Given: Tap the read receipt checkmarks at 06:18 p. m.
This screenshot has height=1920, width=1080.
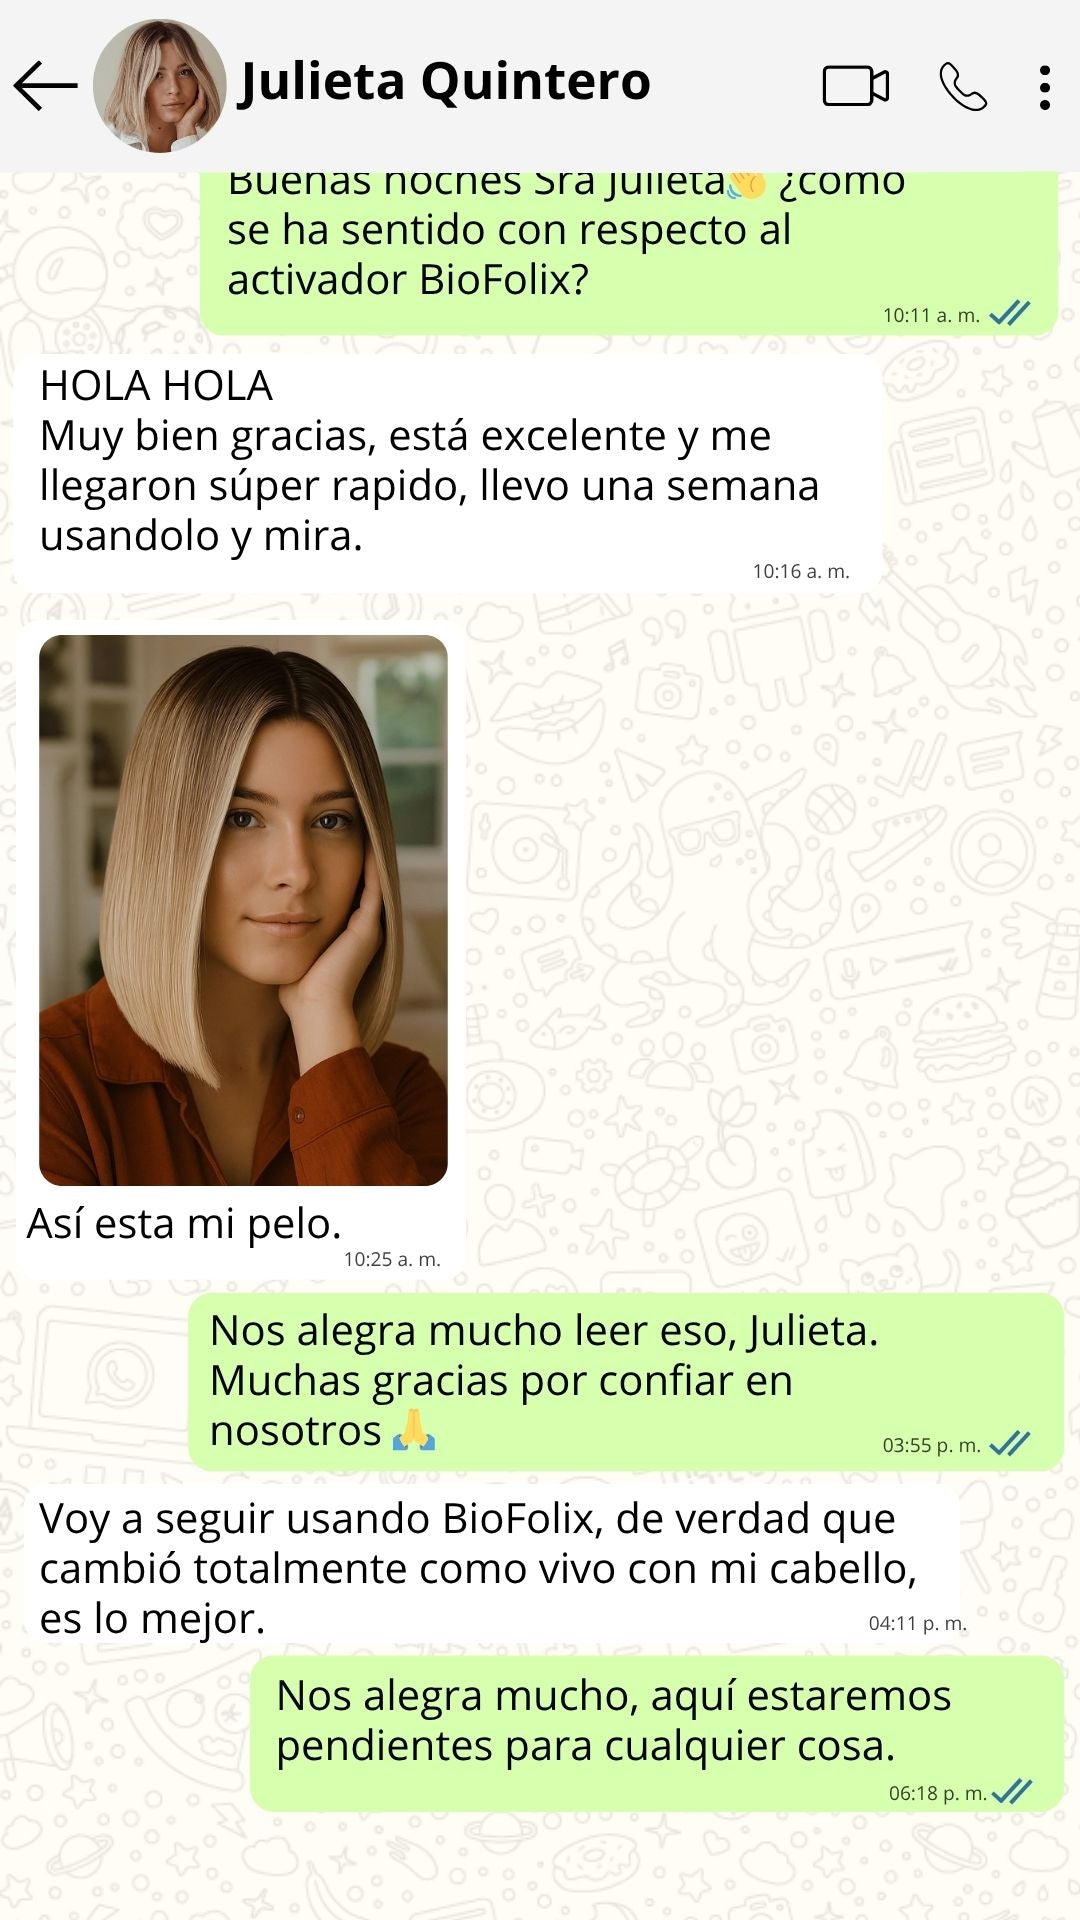Looking at the screenshot, I should tap(1012, 1792).
